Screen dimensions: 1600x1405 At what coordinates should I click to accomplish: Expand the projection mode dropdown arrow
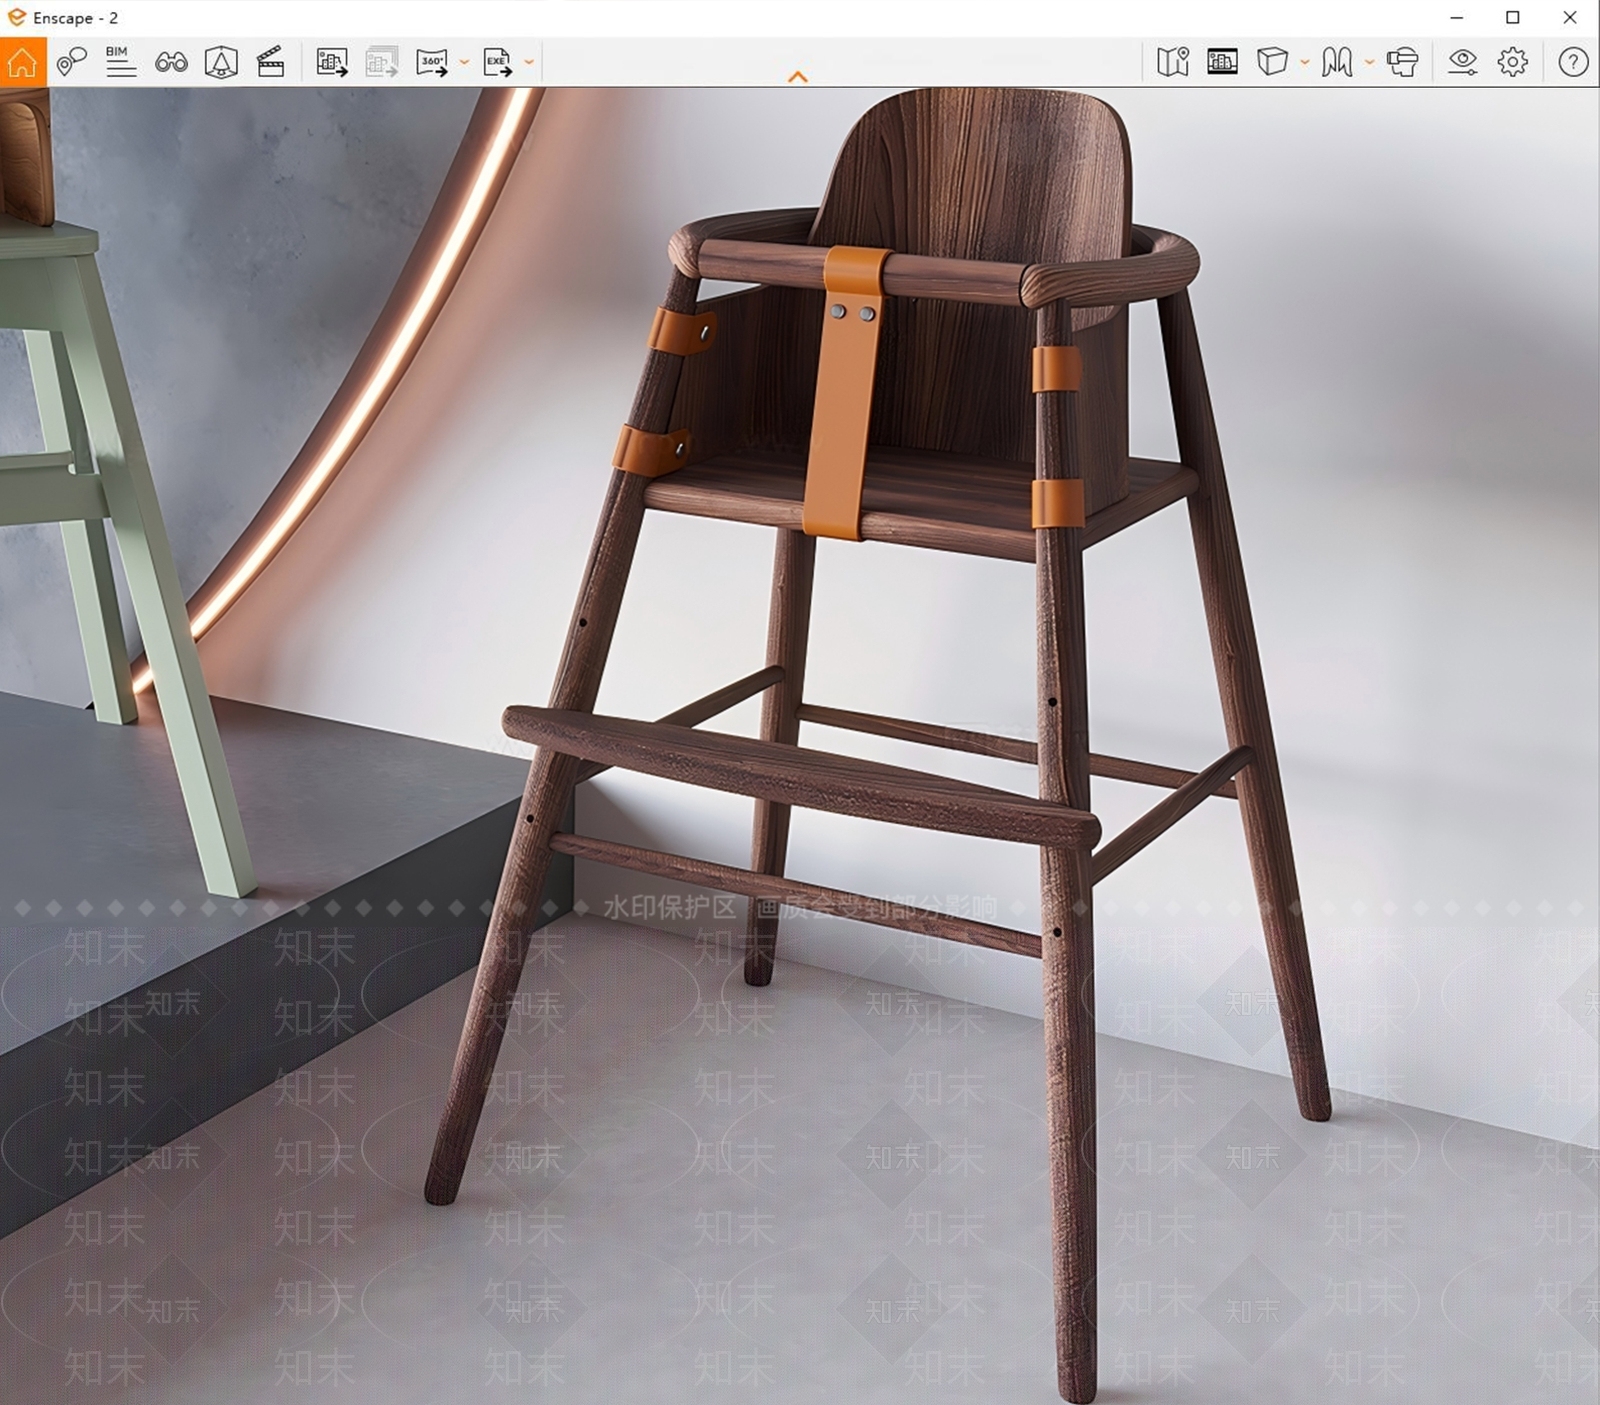(1305, 62)
